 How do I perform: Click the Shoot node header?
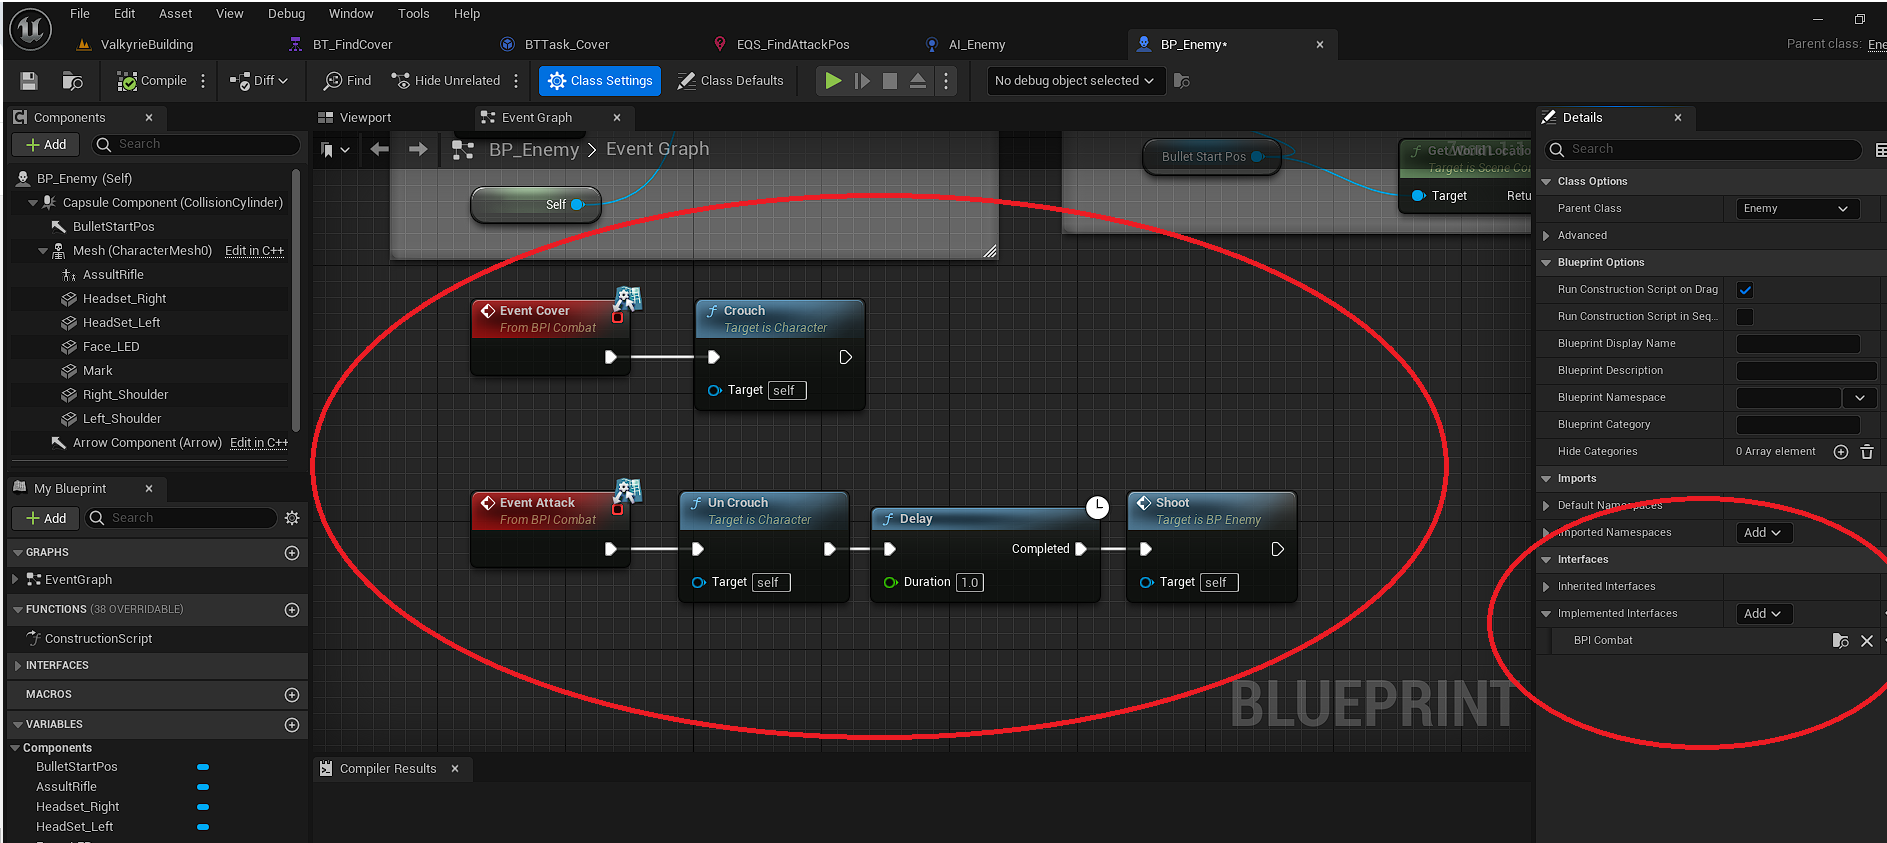1211,511
